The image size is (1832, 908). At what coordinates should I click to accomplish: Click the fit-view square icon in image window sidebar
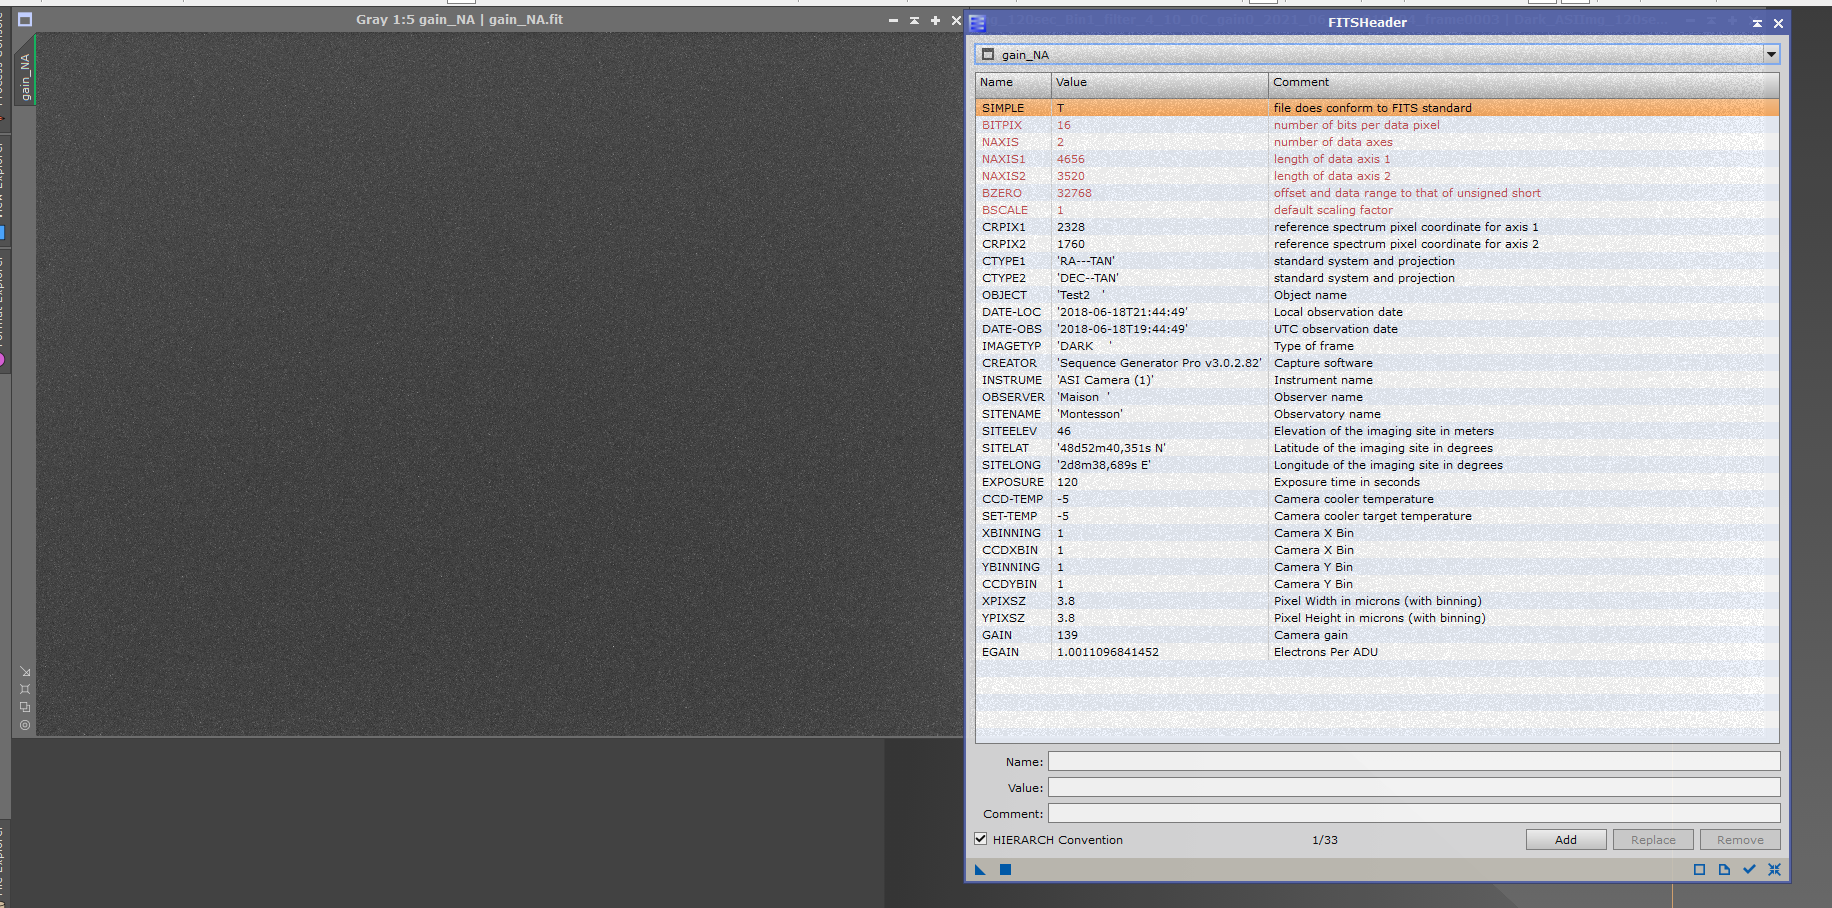(x=25, y=689)
